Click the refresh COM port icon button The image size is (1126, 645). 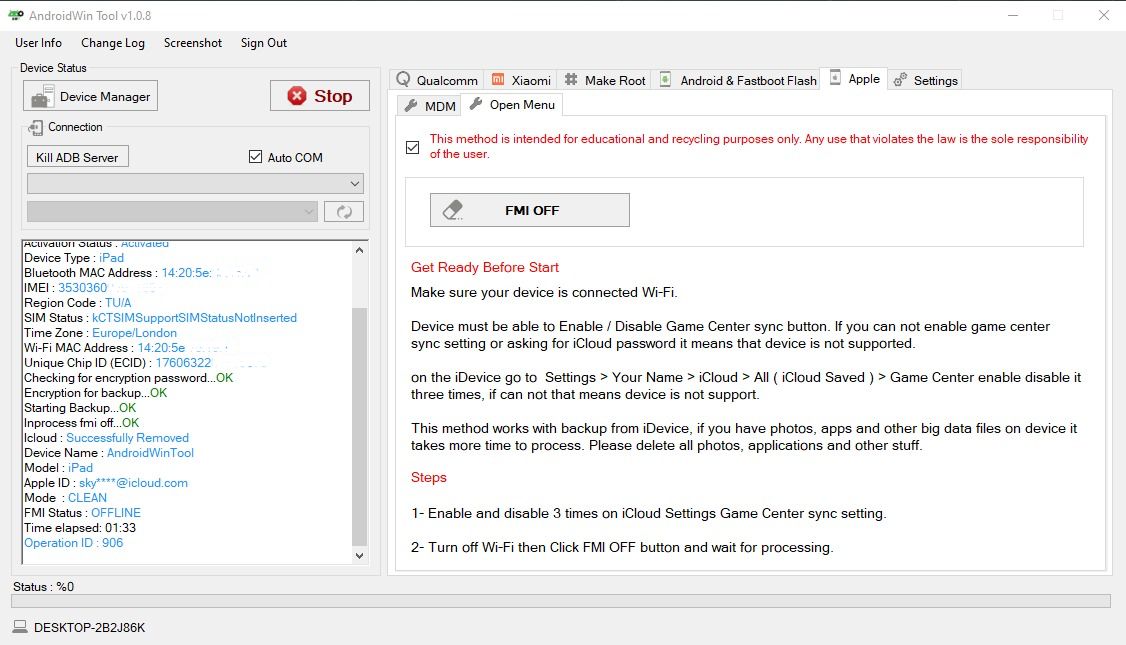point(344,211)
